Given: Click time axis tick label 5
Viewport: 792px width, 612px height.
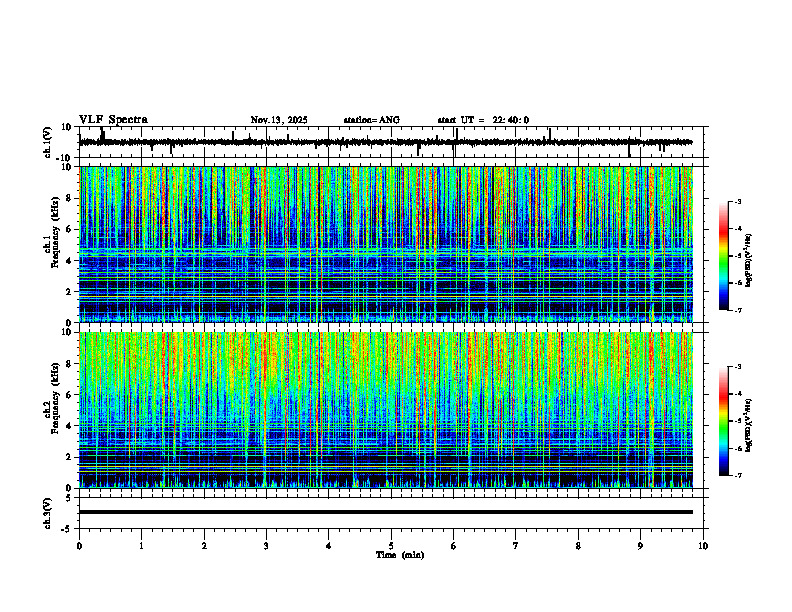Looking at the screenshot, I should coord(391,546).
